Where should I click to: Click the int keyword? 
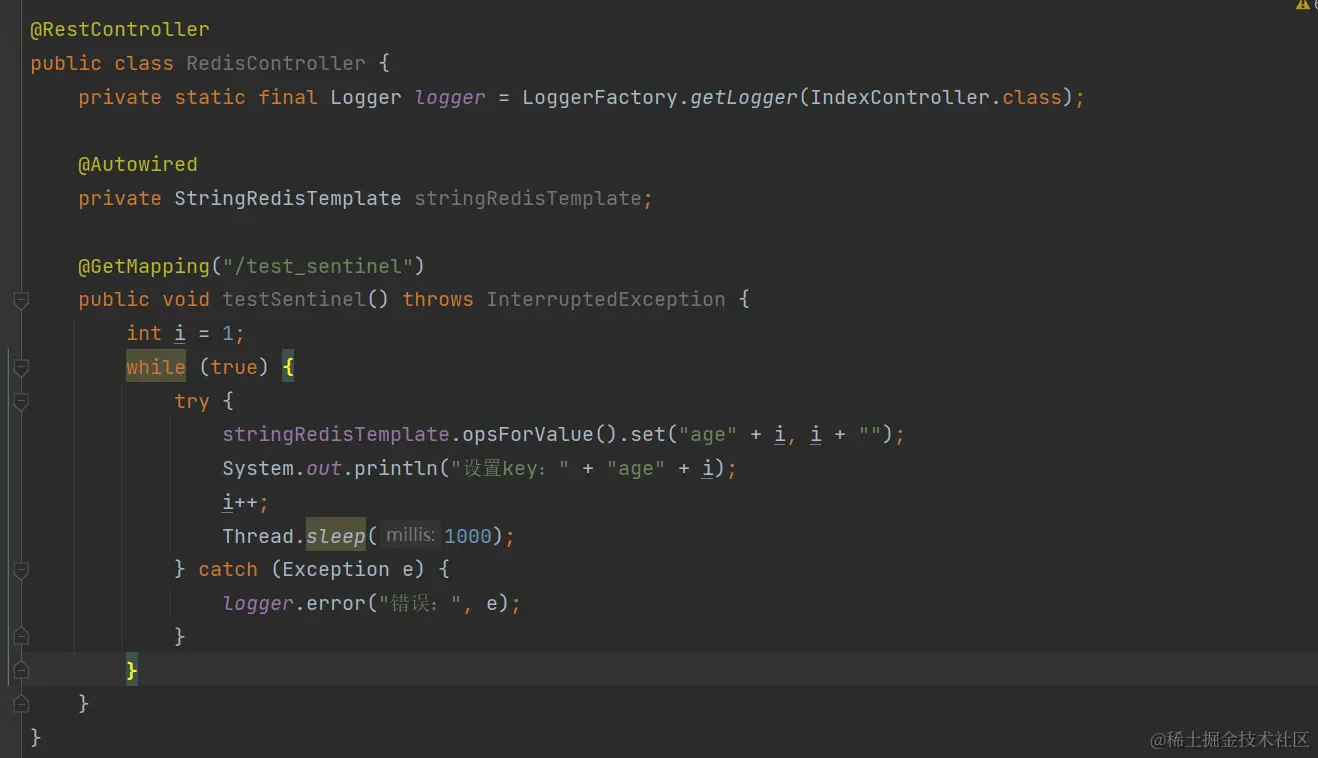(144, 334)
